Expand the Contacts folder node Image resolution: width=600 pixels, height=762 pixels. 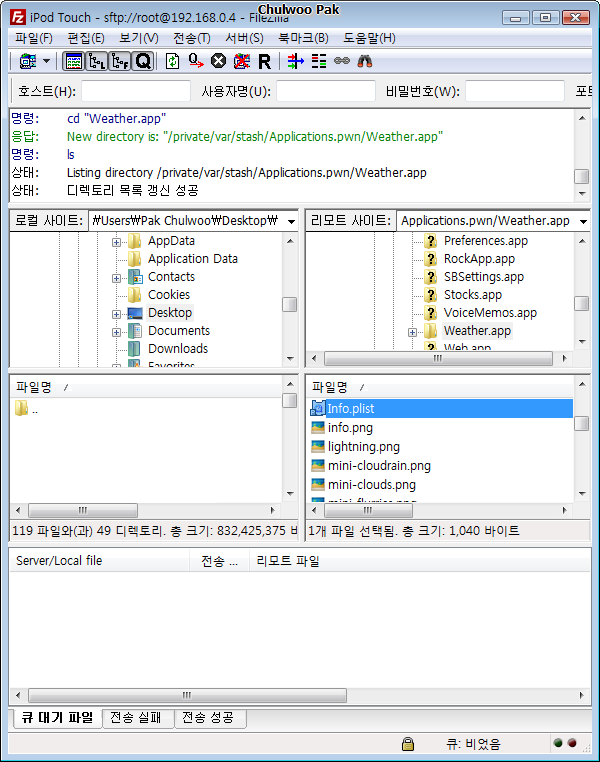tap(117, 278)
